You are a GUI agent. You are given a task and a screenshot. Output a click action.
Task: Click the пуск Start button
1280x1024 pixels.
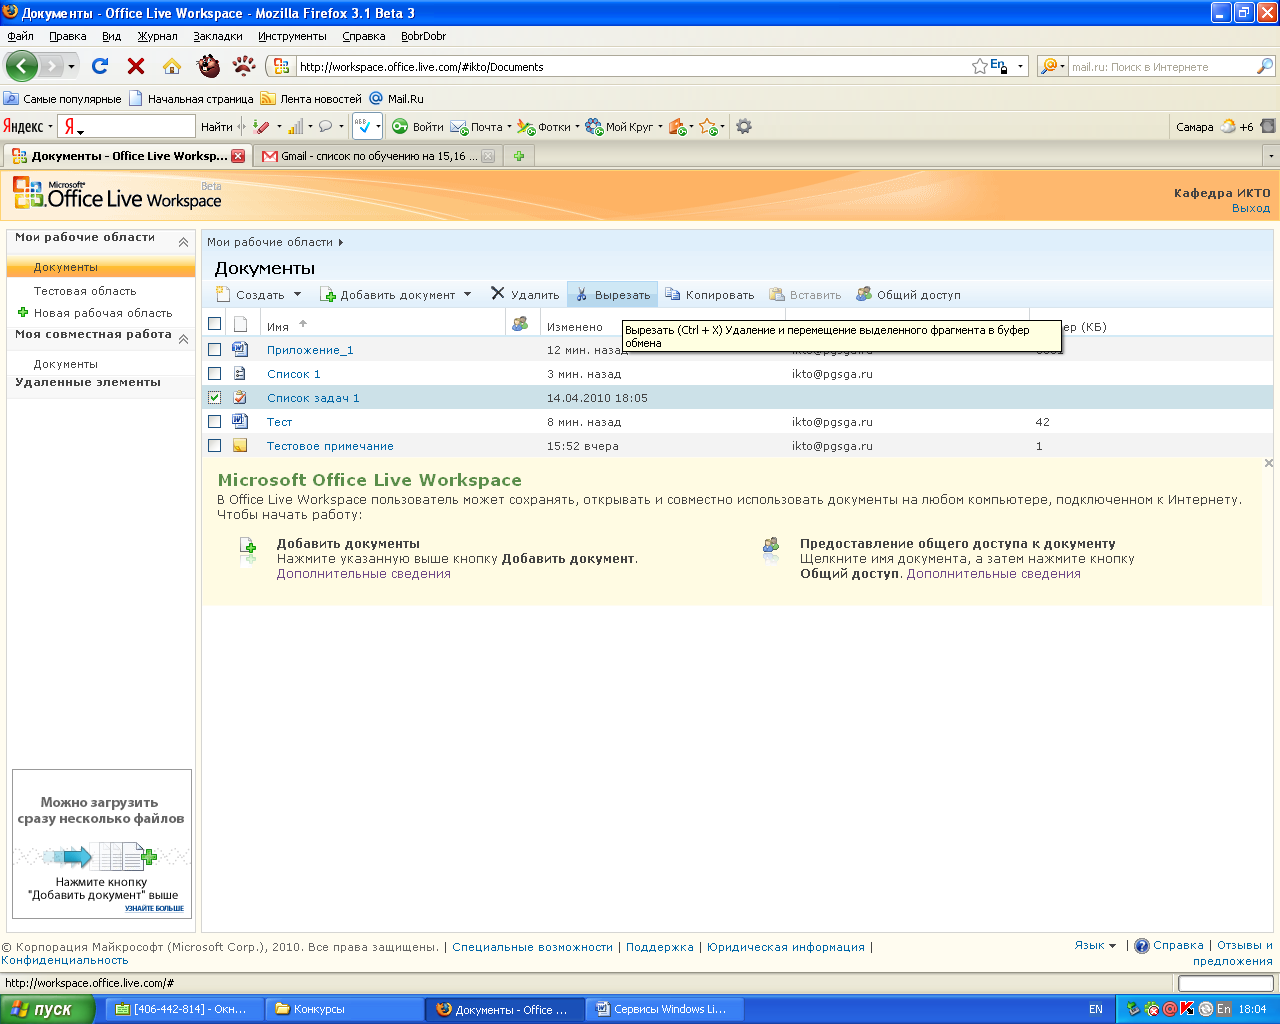point(47,1009)
